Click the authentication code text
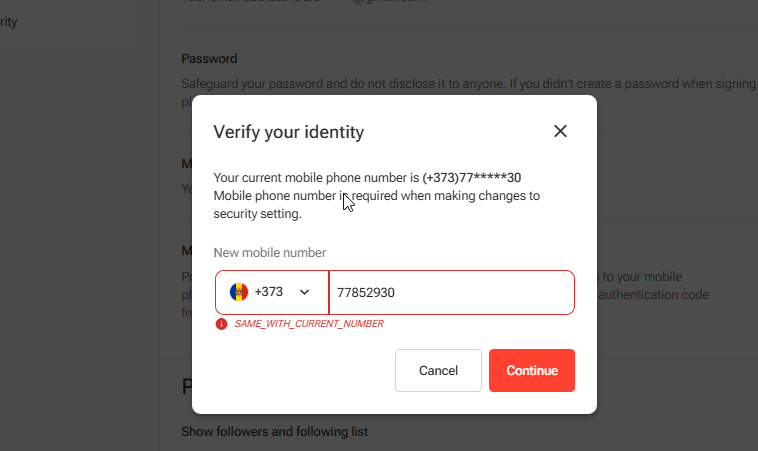The width and height of the screenshot is (758, 451). pos(654,294)
